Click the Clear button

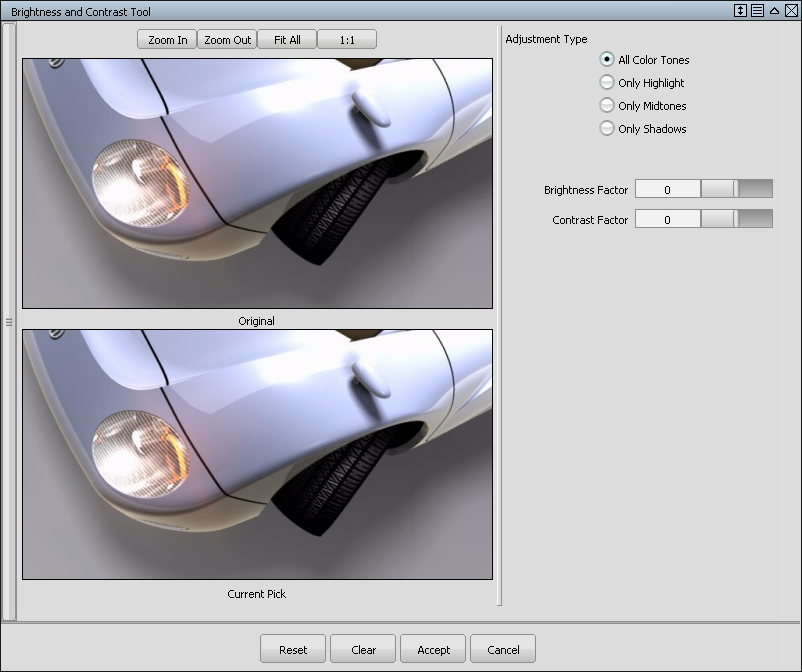362,648
